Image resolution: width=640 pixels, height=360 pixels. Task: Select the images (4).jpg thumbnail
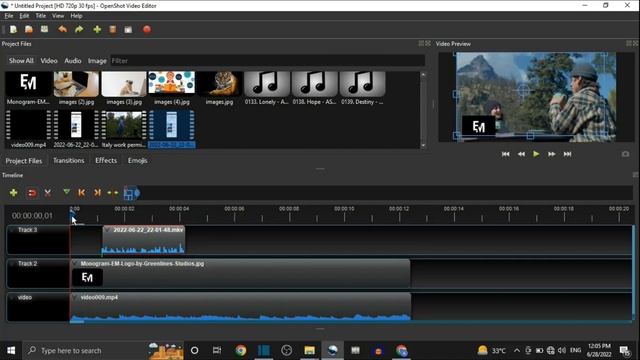(172, 83)
